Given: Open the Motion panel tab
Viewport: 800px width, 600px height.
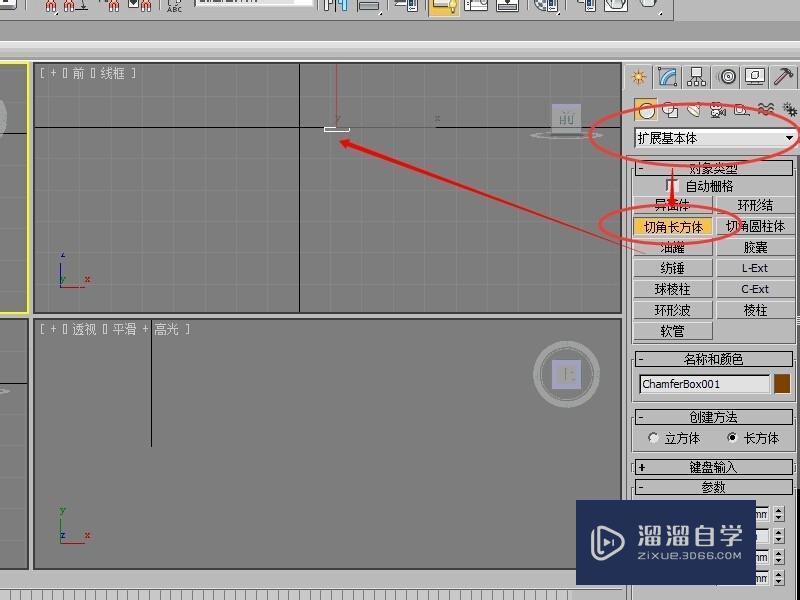Looking at the screenshot, I should (727, 77).
